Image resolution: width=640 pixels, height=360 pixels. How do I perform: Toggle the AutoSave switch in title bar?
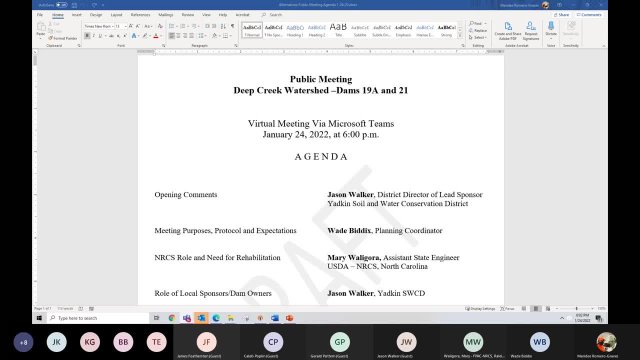pyautogui.click(x=62, y=5)
